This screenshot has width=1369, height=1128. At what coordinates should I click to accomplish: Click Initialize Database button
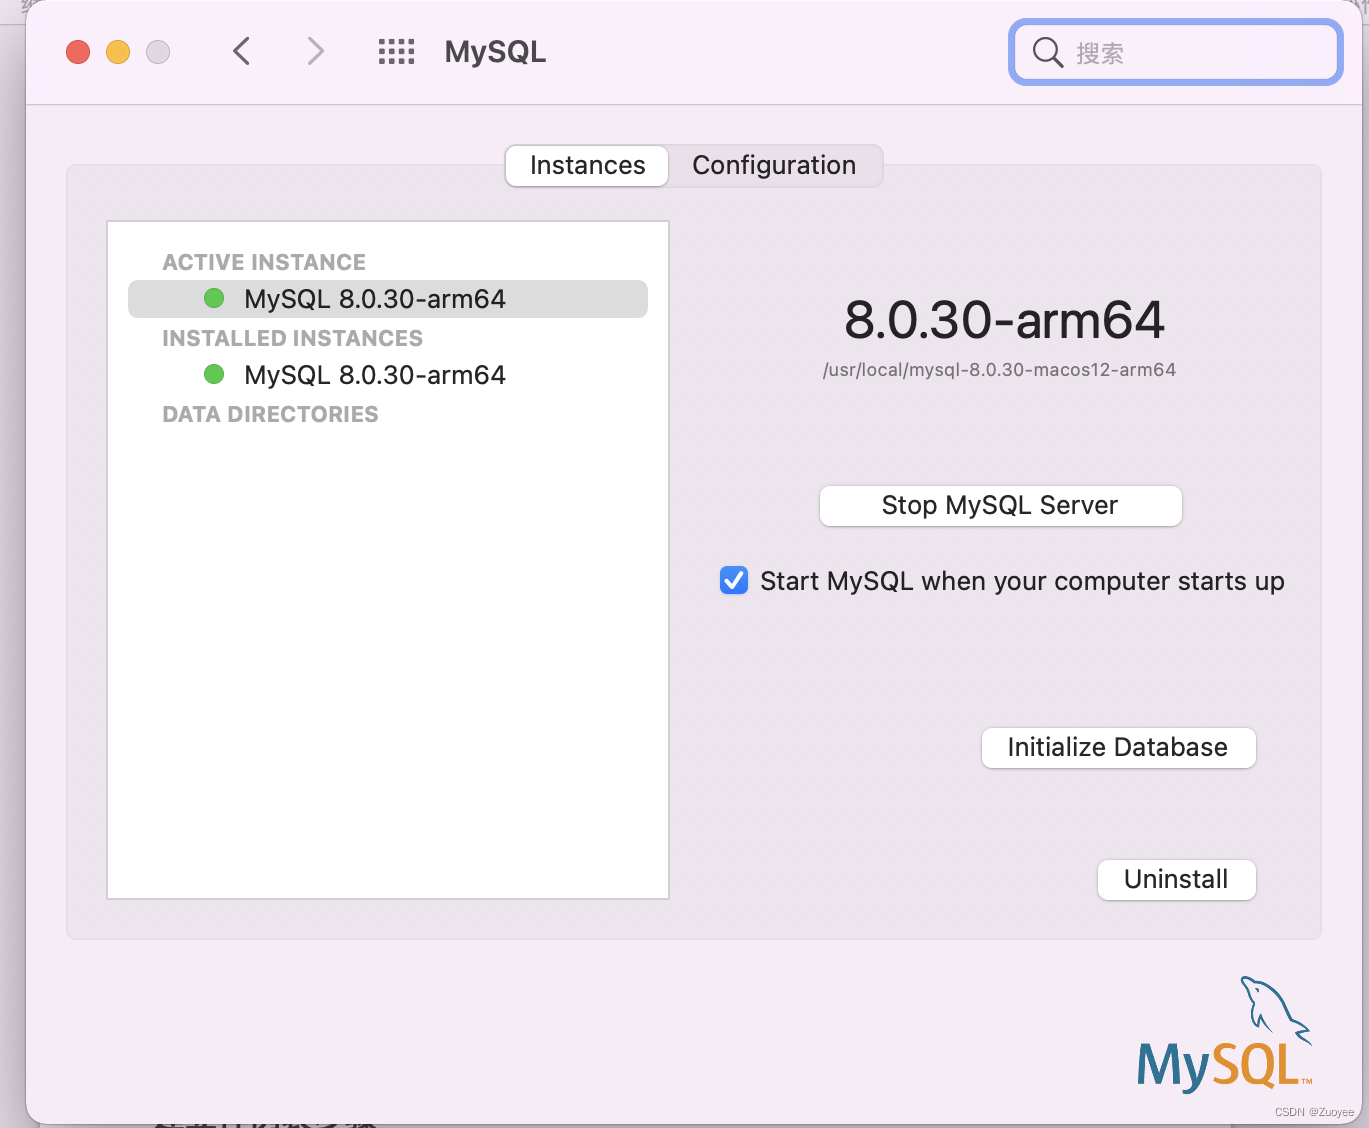pyautogui.click(x=1118, y=748)
